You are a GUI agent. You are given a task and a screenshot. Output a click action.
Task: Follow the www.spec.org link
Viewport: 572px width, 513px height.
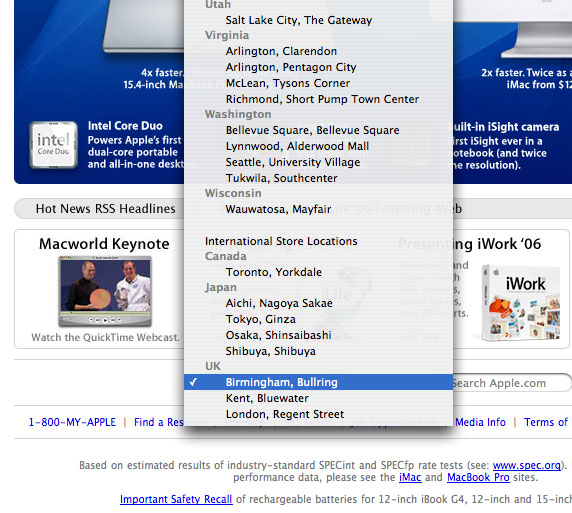[x=527, y=466]
